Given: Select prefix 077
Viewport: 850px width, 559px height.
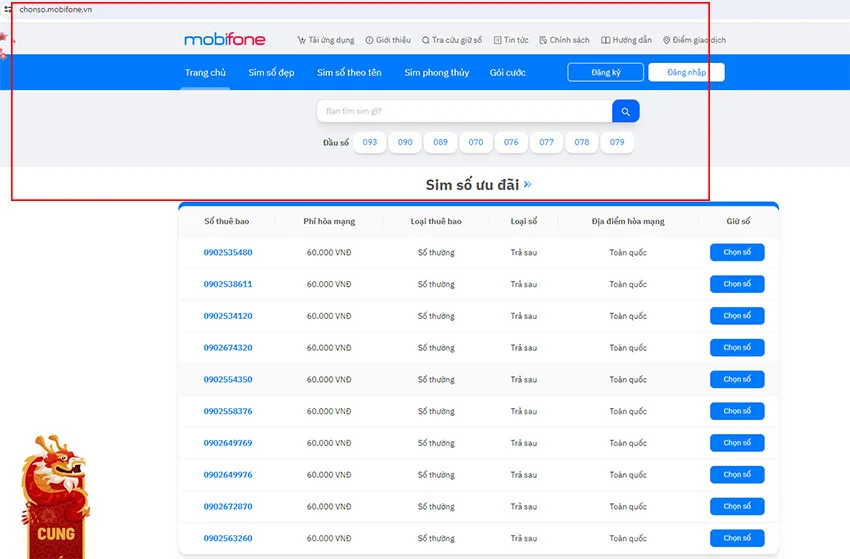Looking at the screenshot, I should (x=546, y=142).
